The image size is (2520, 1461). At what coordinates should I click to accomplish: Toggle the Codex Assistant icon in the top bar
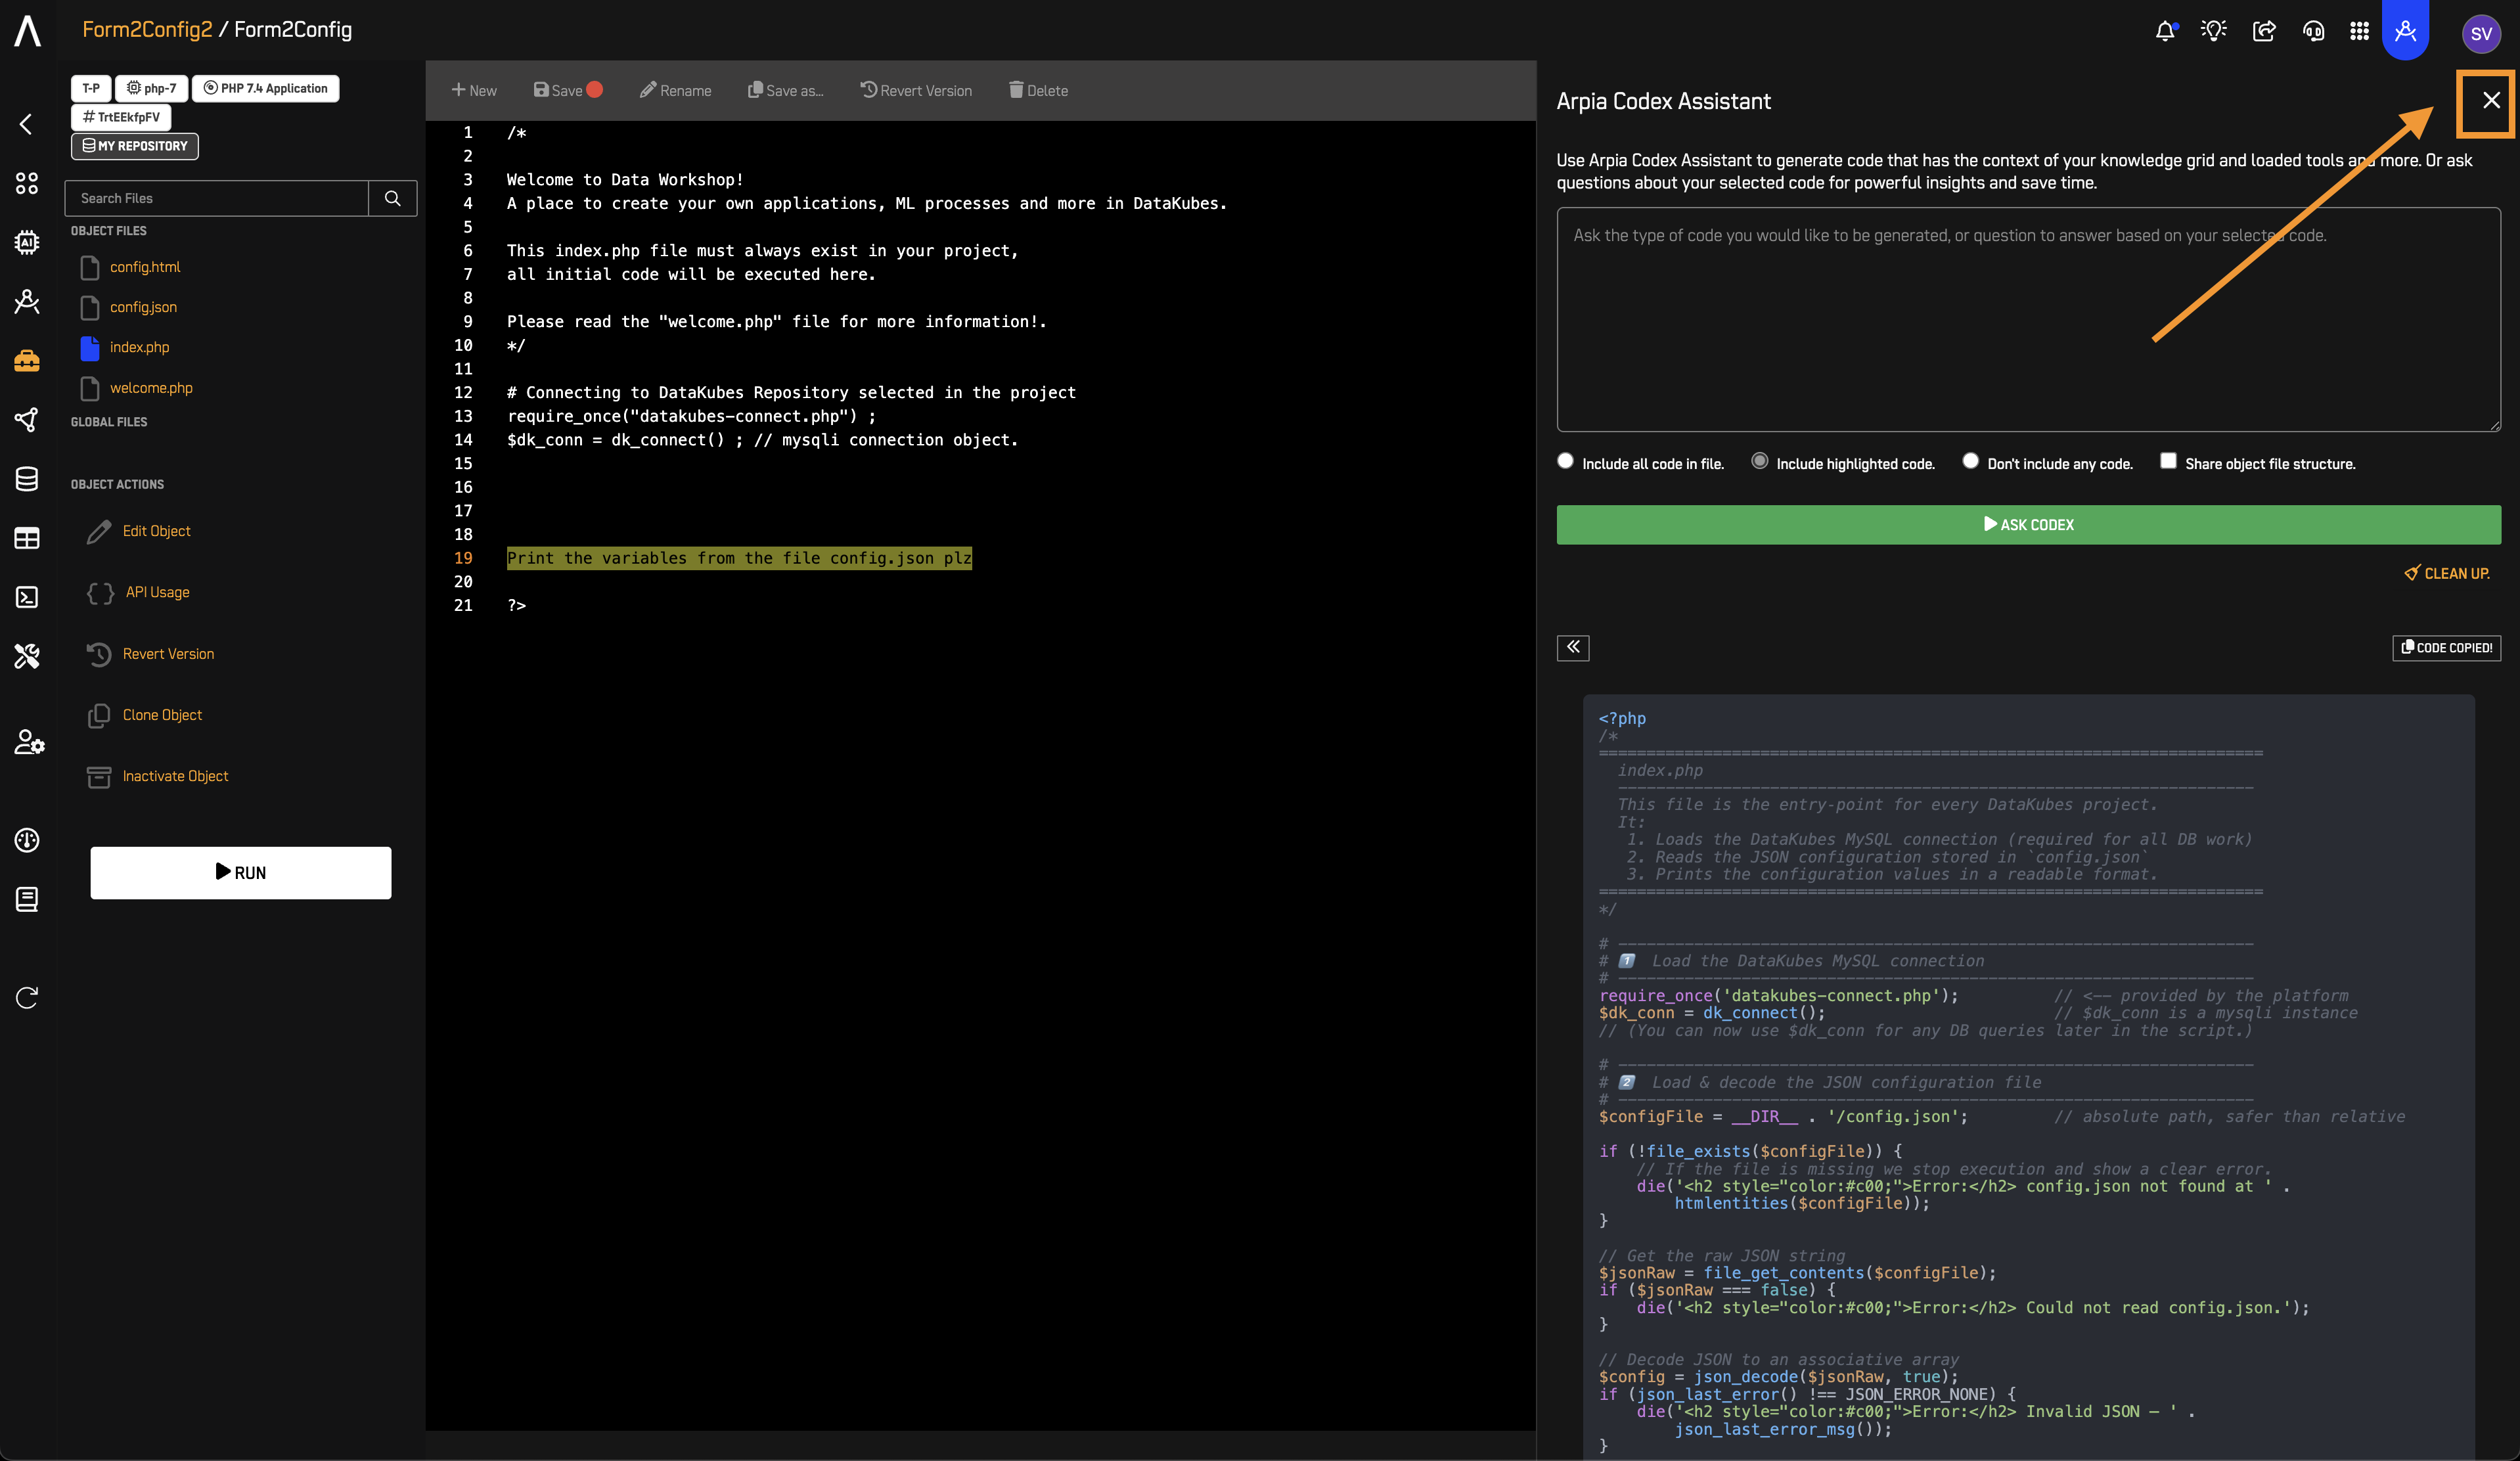[2405, 30]
